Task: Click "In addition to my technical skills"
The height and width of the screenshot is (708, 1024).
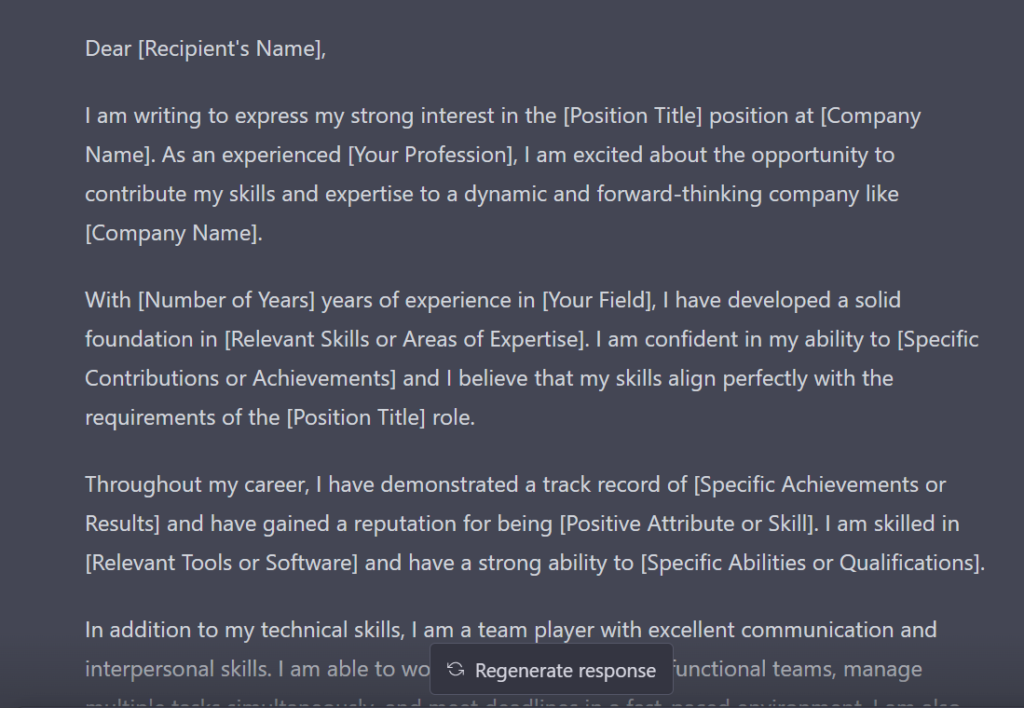Action: coord(244,630)
